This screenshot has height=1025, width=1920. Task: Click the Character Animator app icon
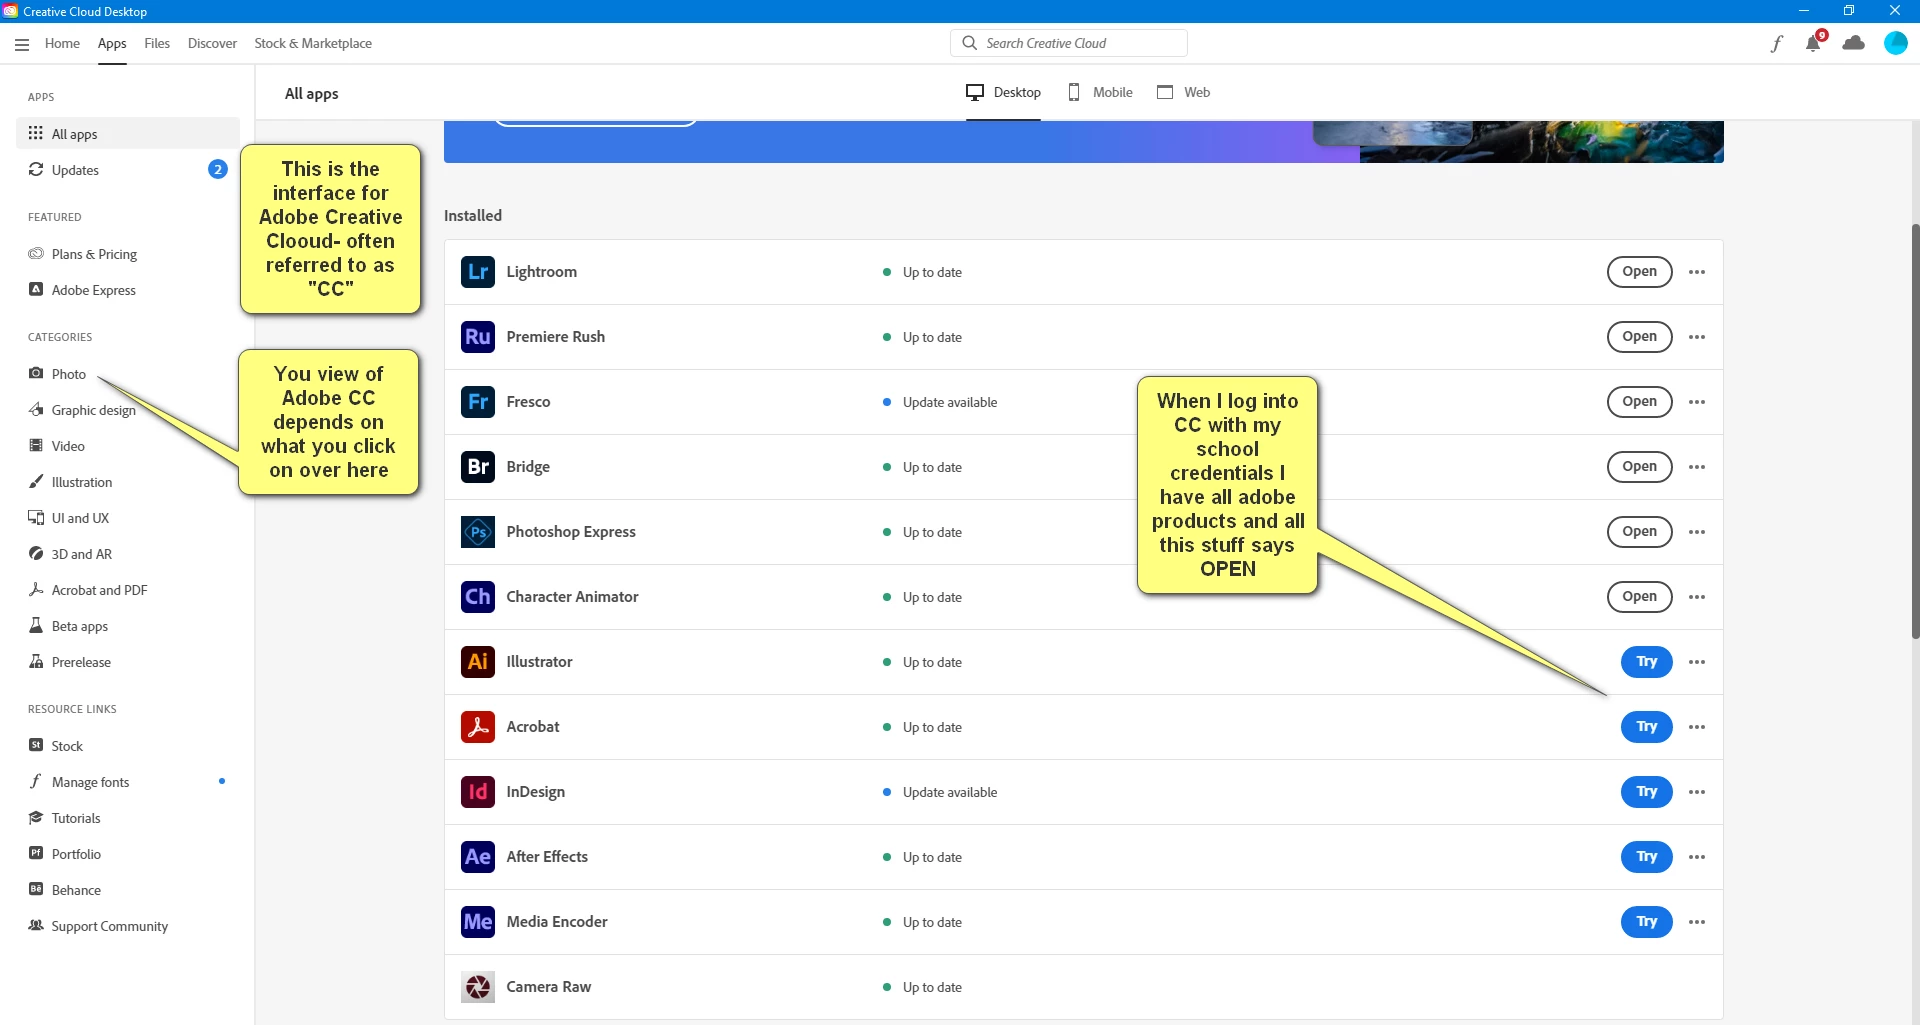click(x=478, y=597)
